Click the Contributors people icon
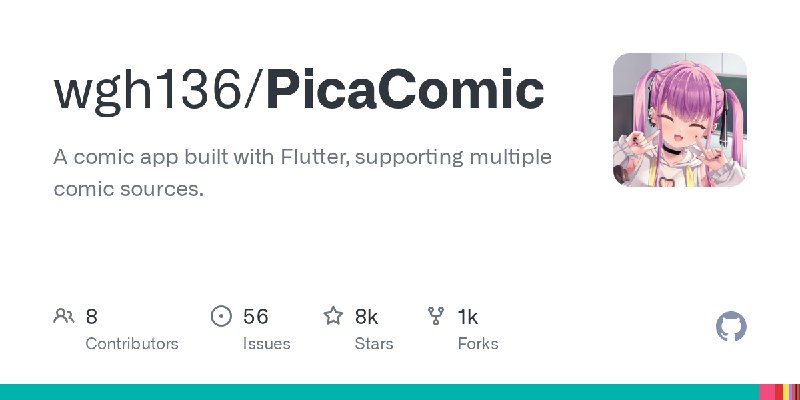Image resolution: width=800 pixels, height=400 pixels. [x=64, y=317]
